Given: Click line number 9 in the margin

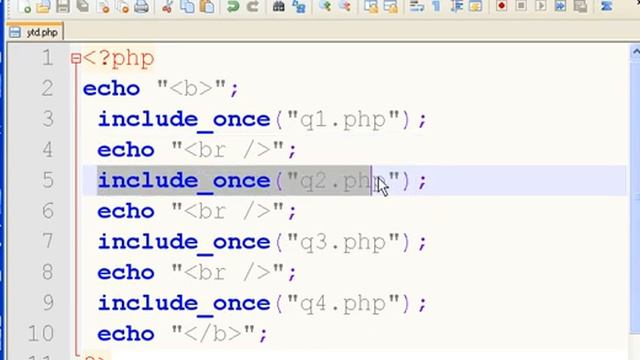Looking at the screenshot, I should (47, 302).
